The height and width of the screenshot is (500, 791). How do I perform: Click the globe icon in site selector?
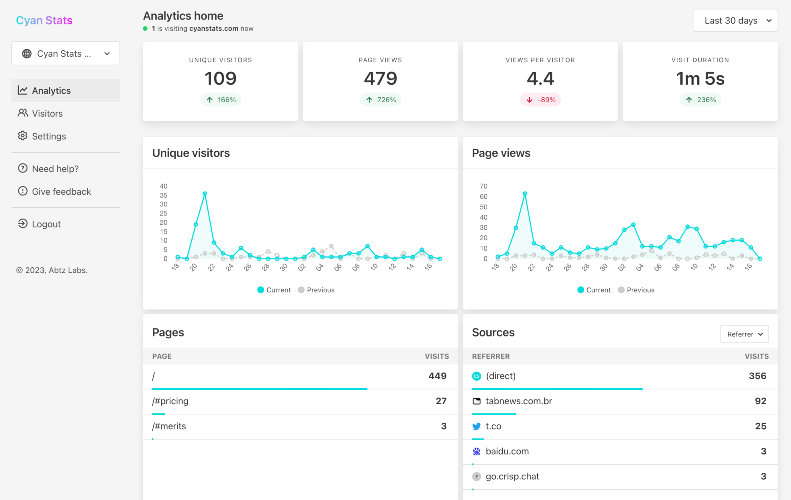[x=27, y=53]
